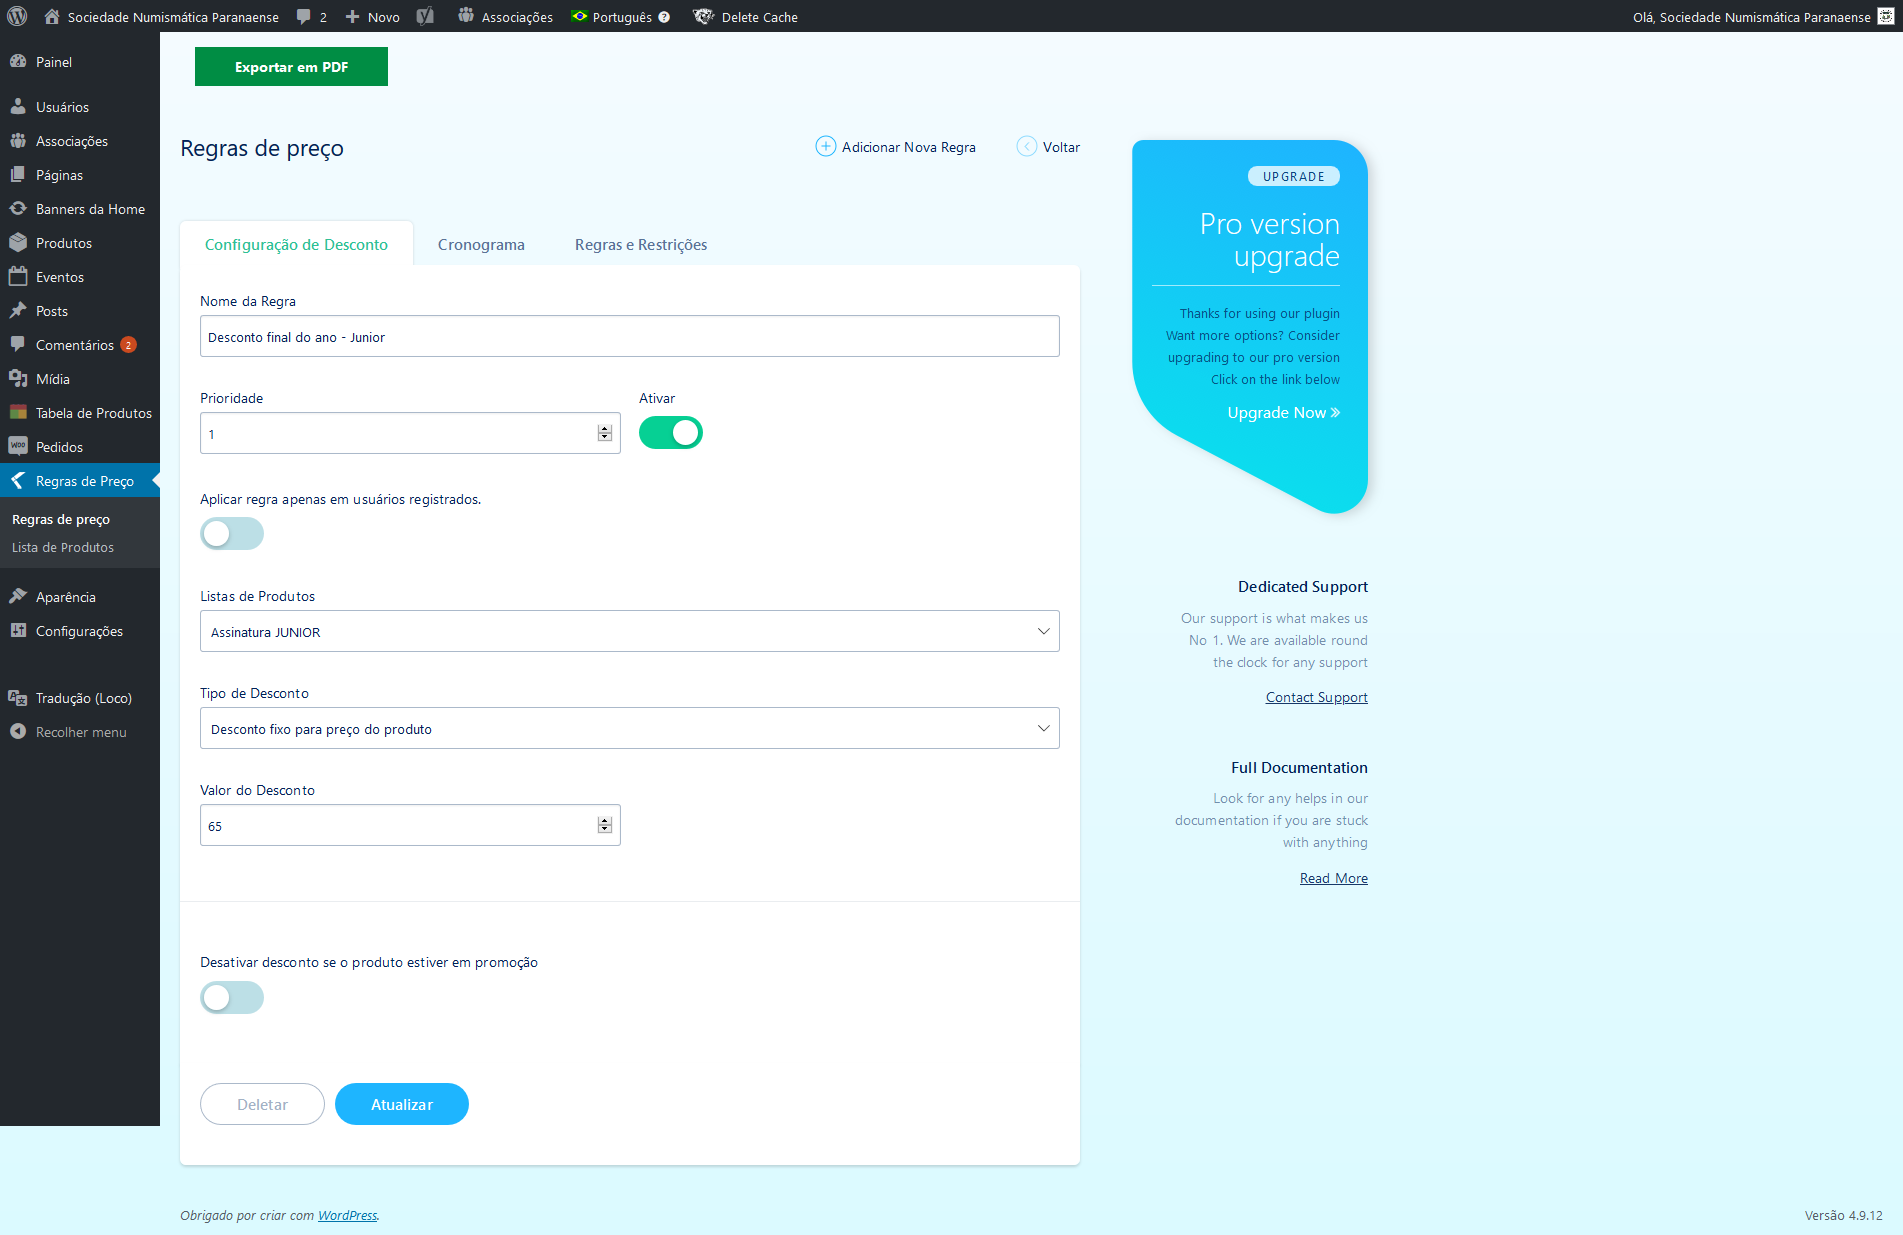The image size is (1903, 1235).
Task: Click the Aparência brush icon
Action: [18, 596]
